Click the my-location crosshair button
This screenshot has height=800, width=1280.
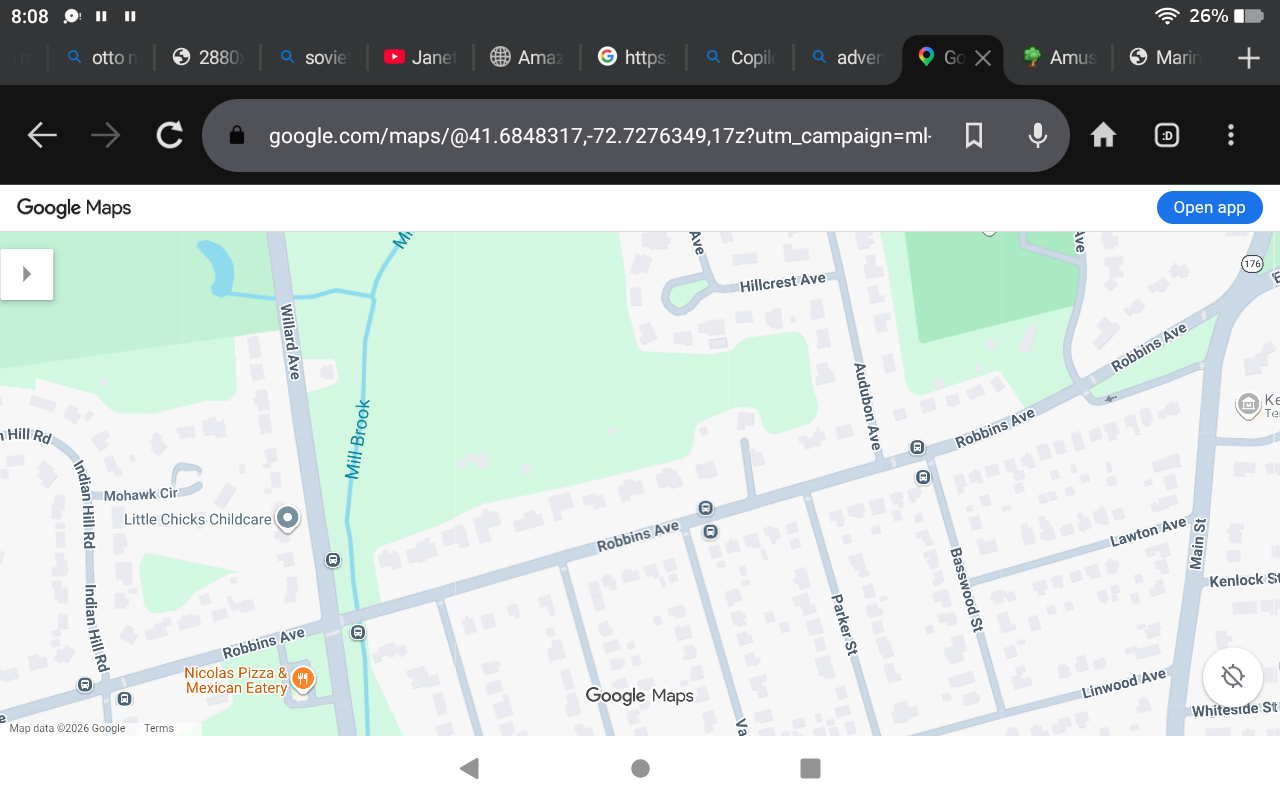[1233, 677]
